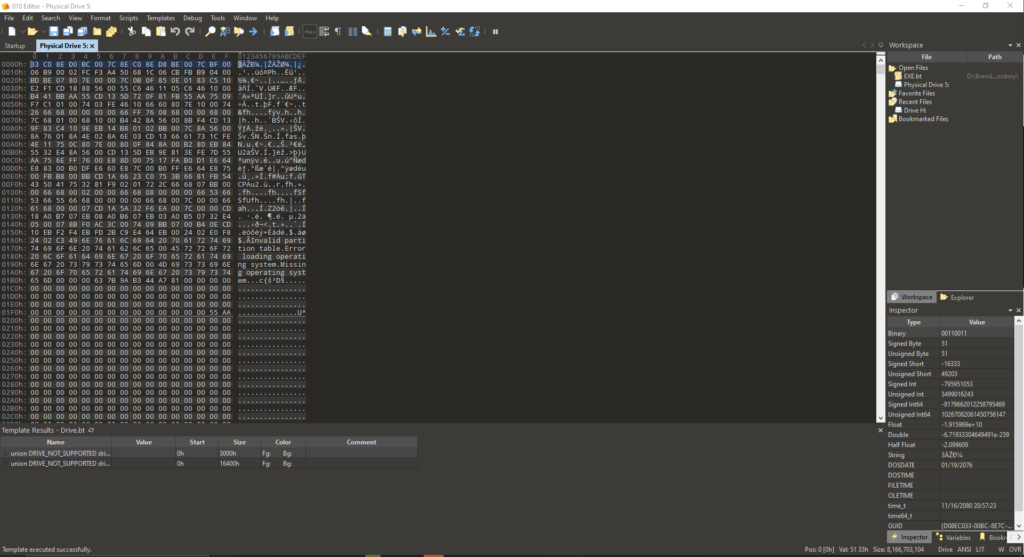This screenshot has width=1024, height=557.
Task: Click the Undo arrow icon
Action: pos(176,32)
